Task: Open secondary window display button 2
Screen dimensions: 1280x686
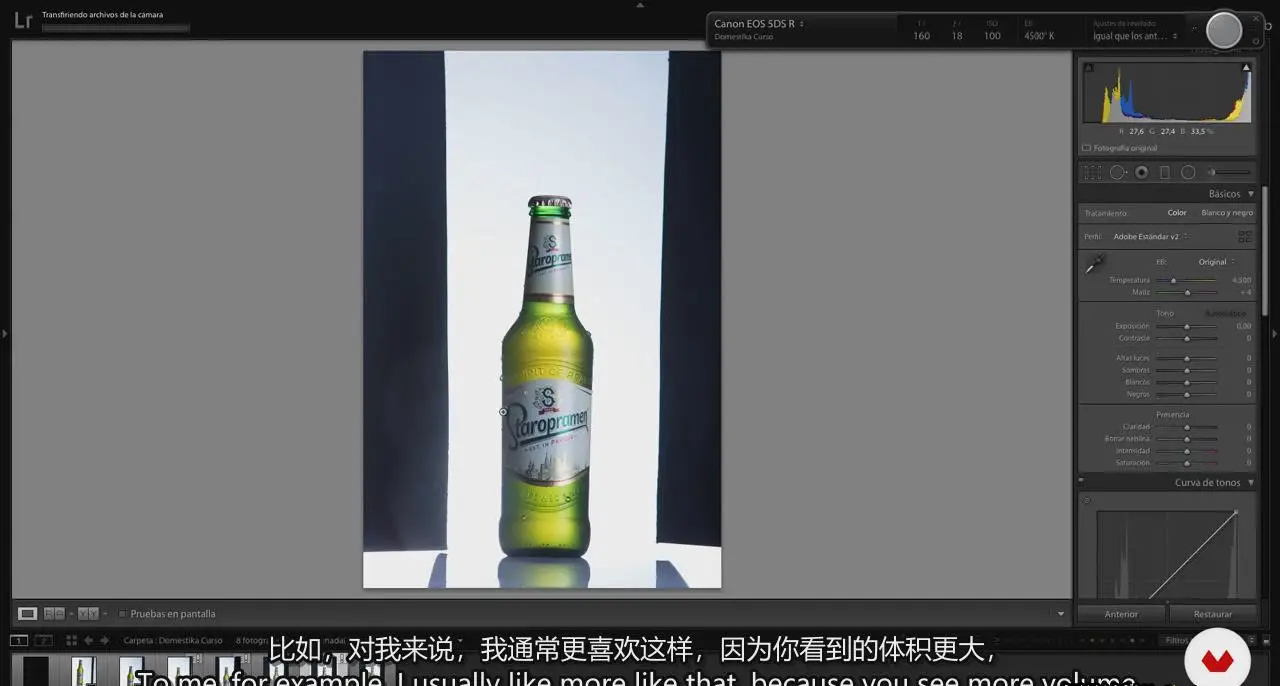Action: [43, 640]
